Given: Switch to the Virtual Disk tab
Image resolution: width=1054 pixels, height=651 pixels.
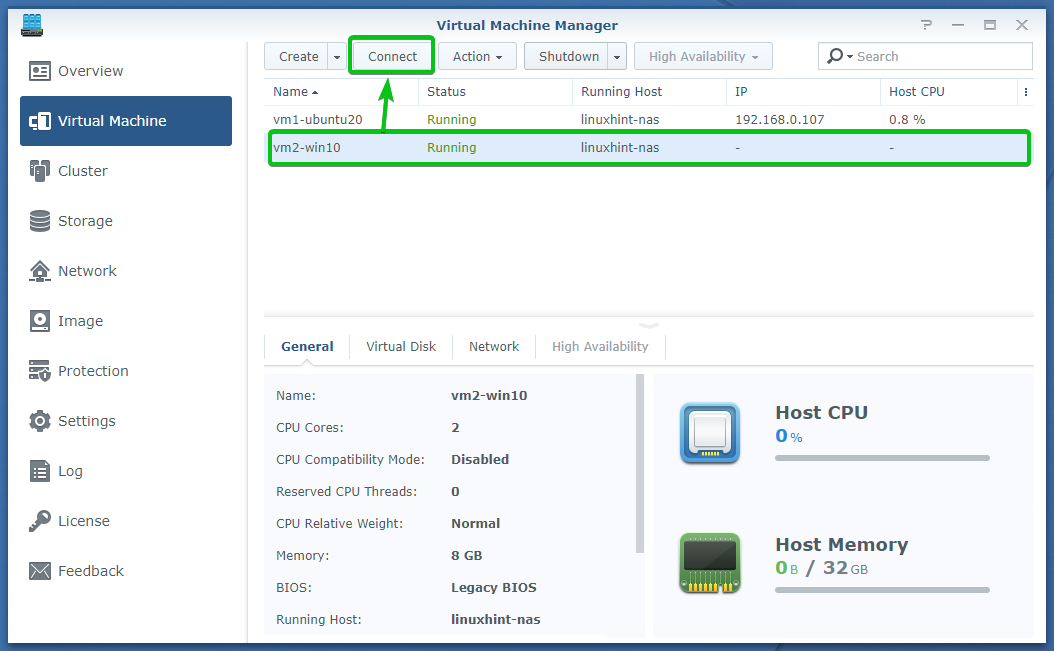Looking at the screenshot, I should (401, 347).
